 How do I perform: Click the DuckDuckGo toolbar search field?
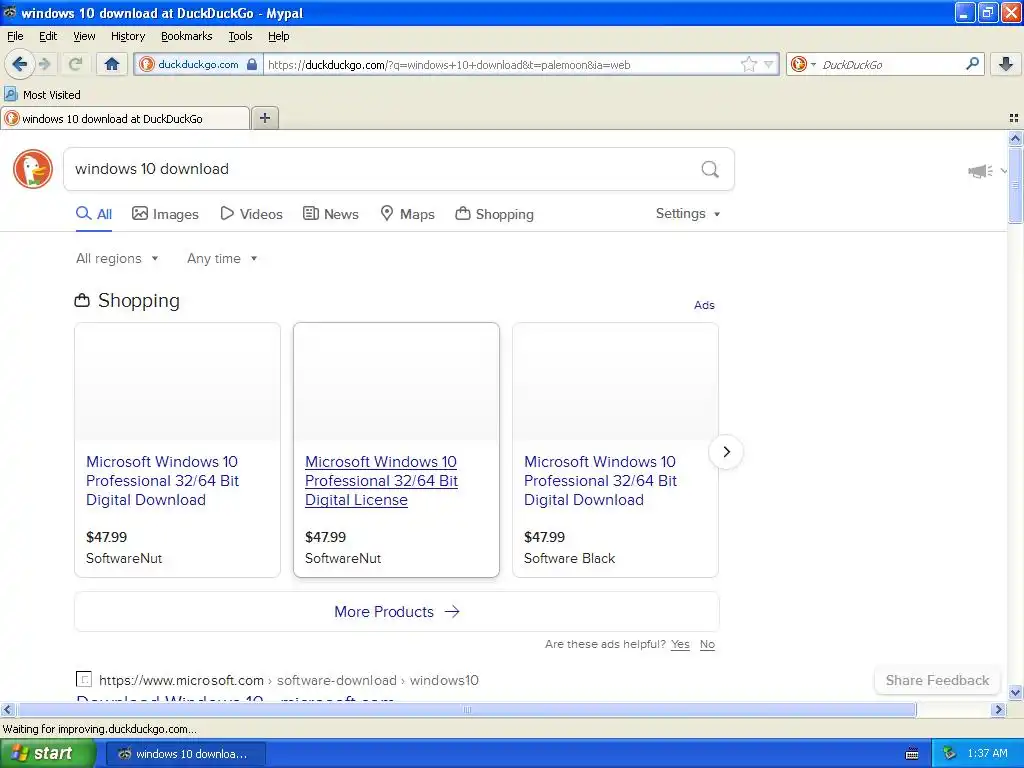(x=891, y=64)
